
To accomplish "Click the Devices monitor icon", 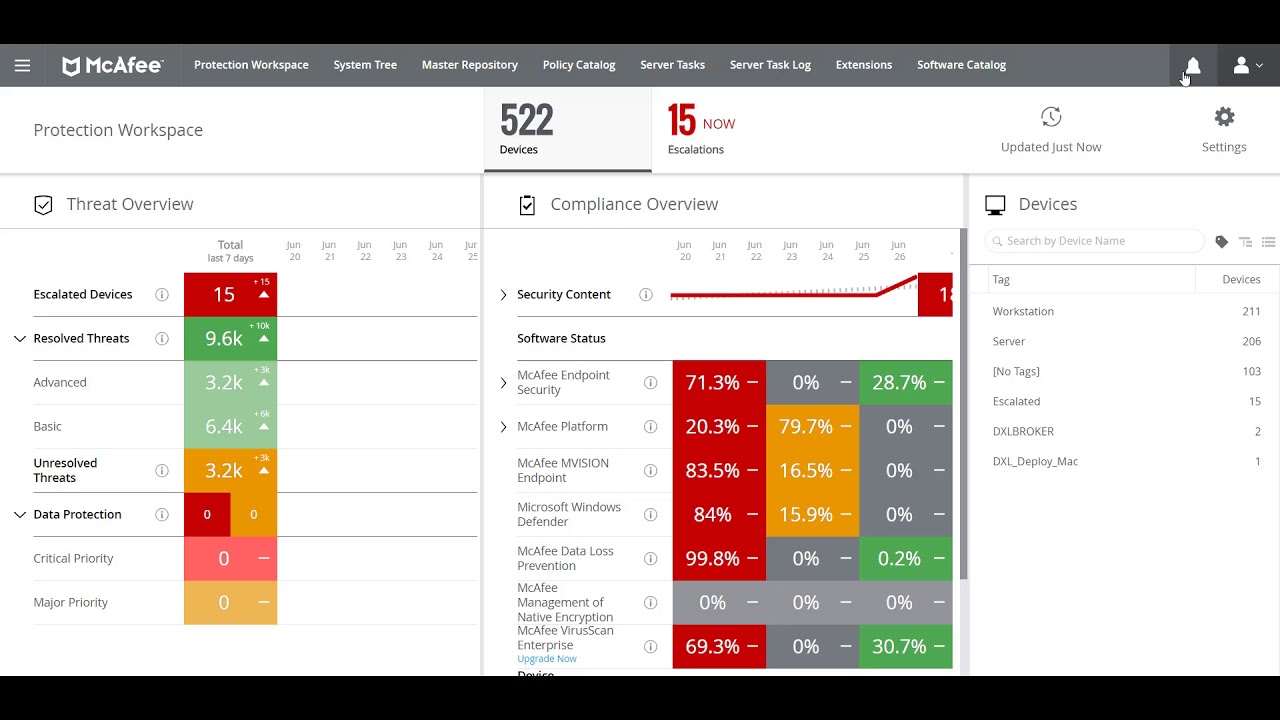I will 995,205.
